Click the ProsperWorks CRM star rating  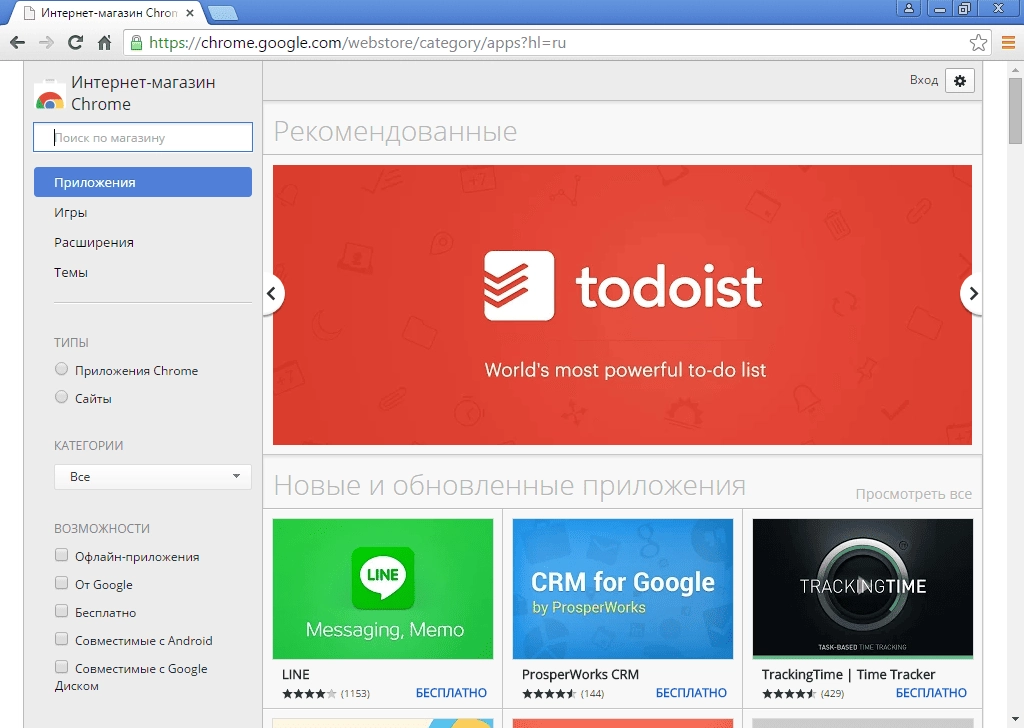point(549,693)
